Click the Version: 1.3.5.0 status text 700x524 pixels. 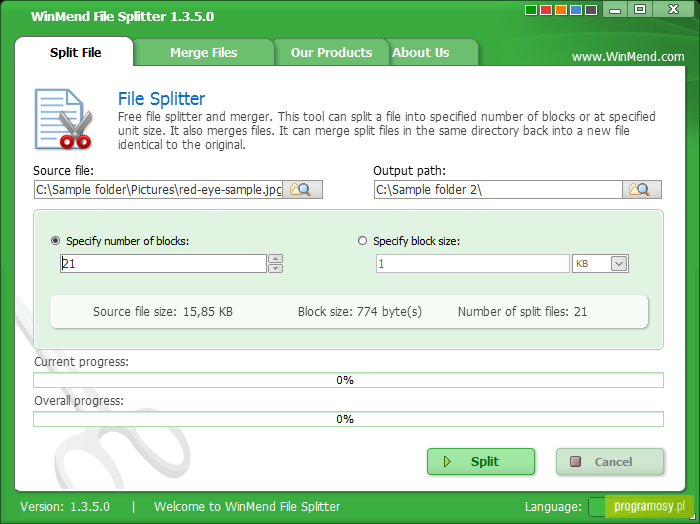tap(65, 507)
